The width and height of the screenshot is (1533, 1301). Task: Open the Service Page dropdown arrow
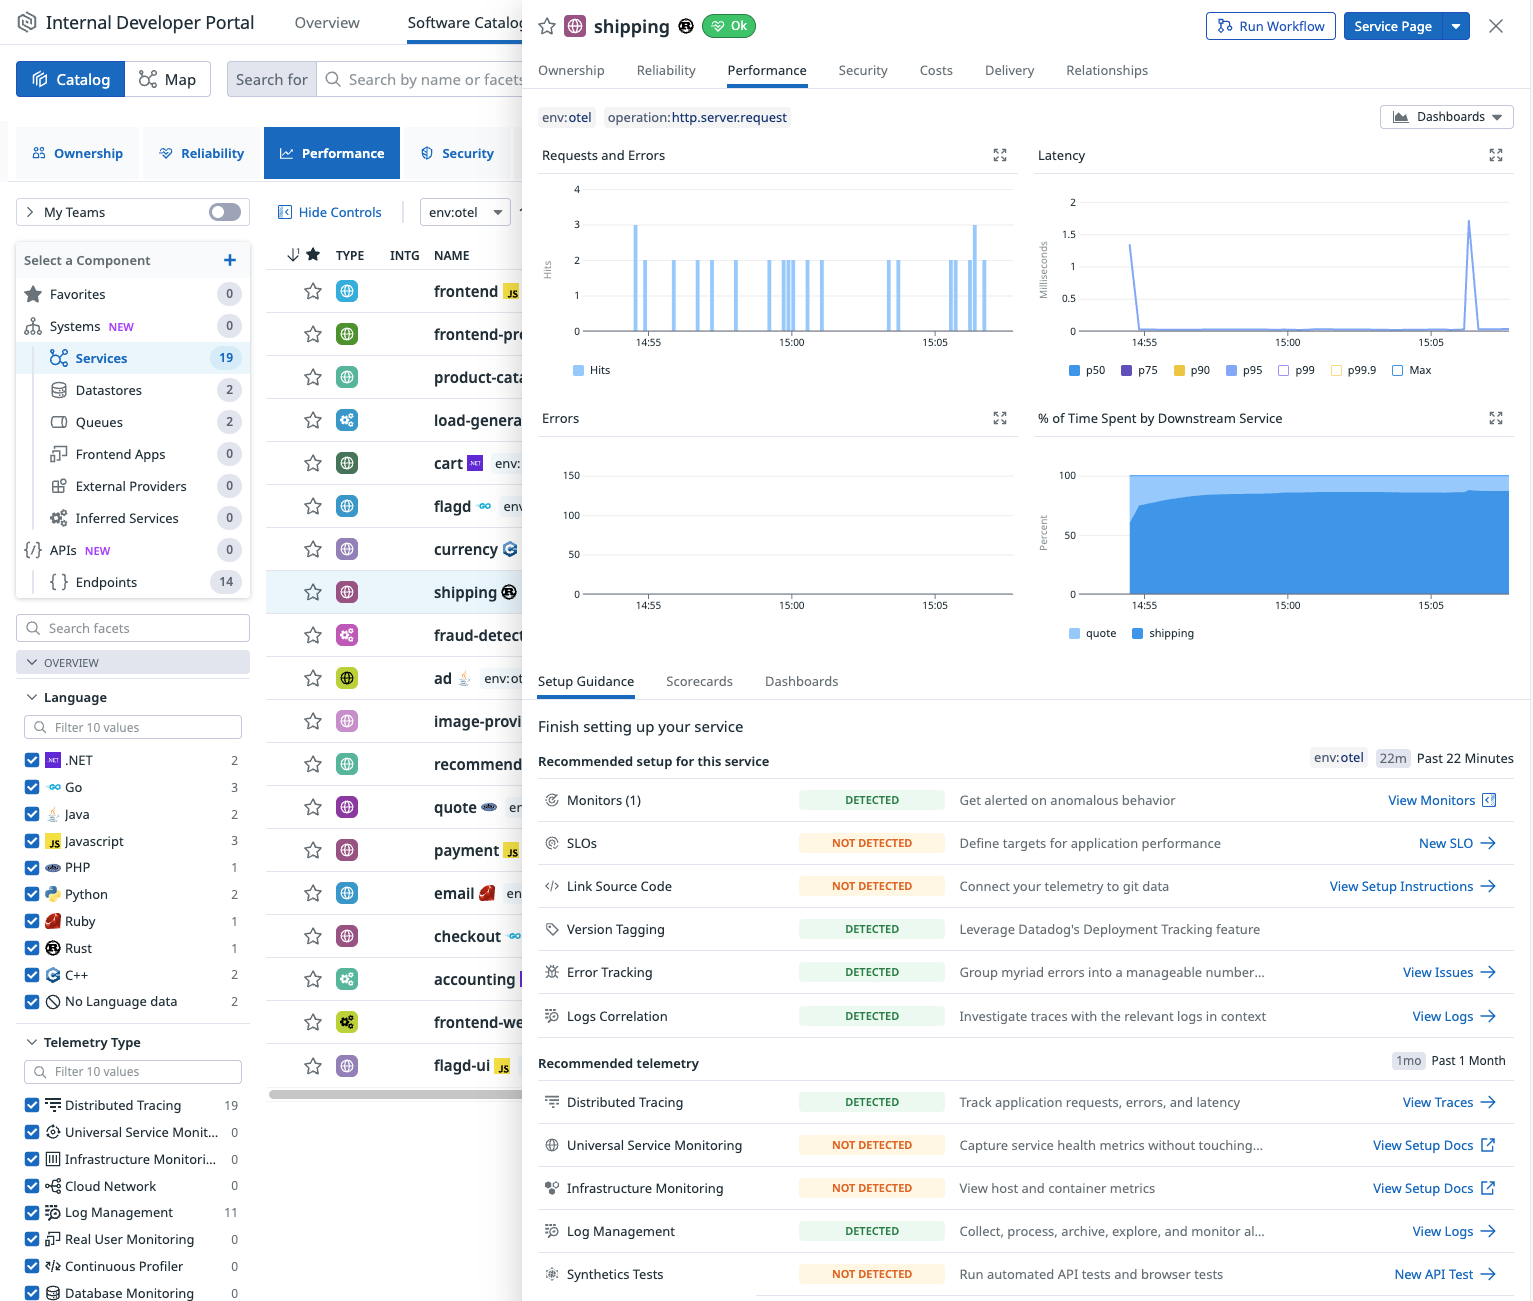coord(1457,27)
